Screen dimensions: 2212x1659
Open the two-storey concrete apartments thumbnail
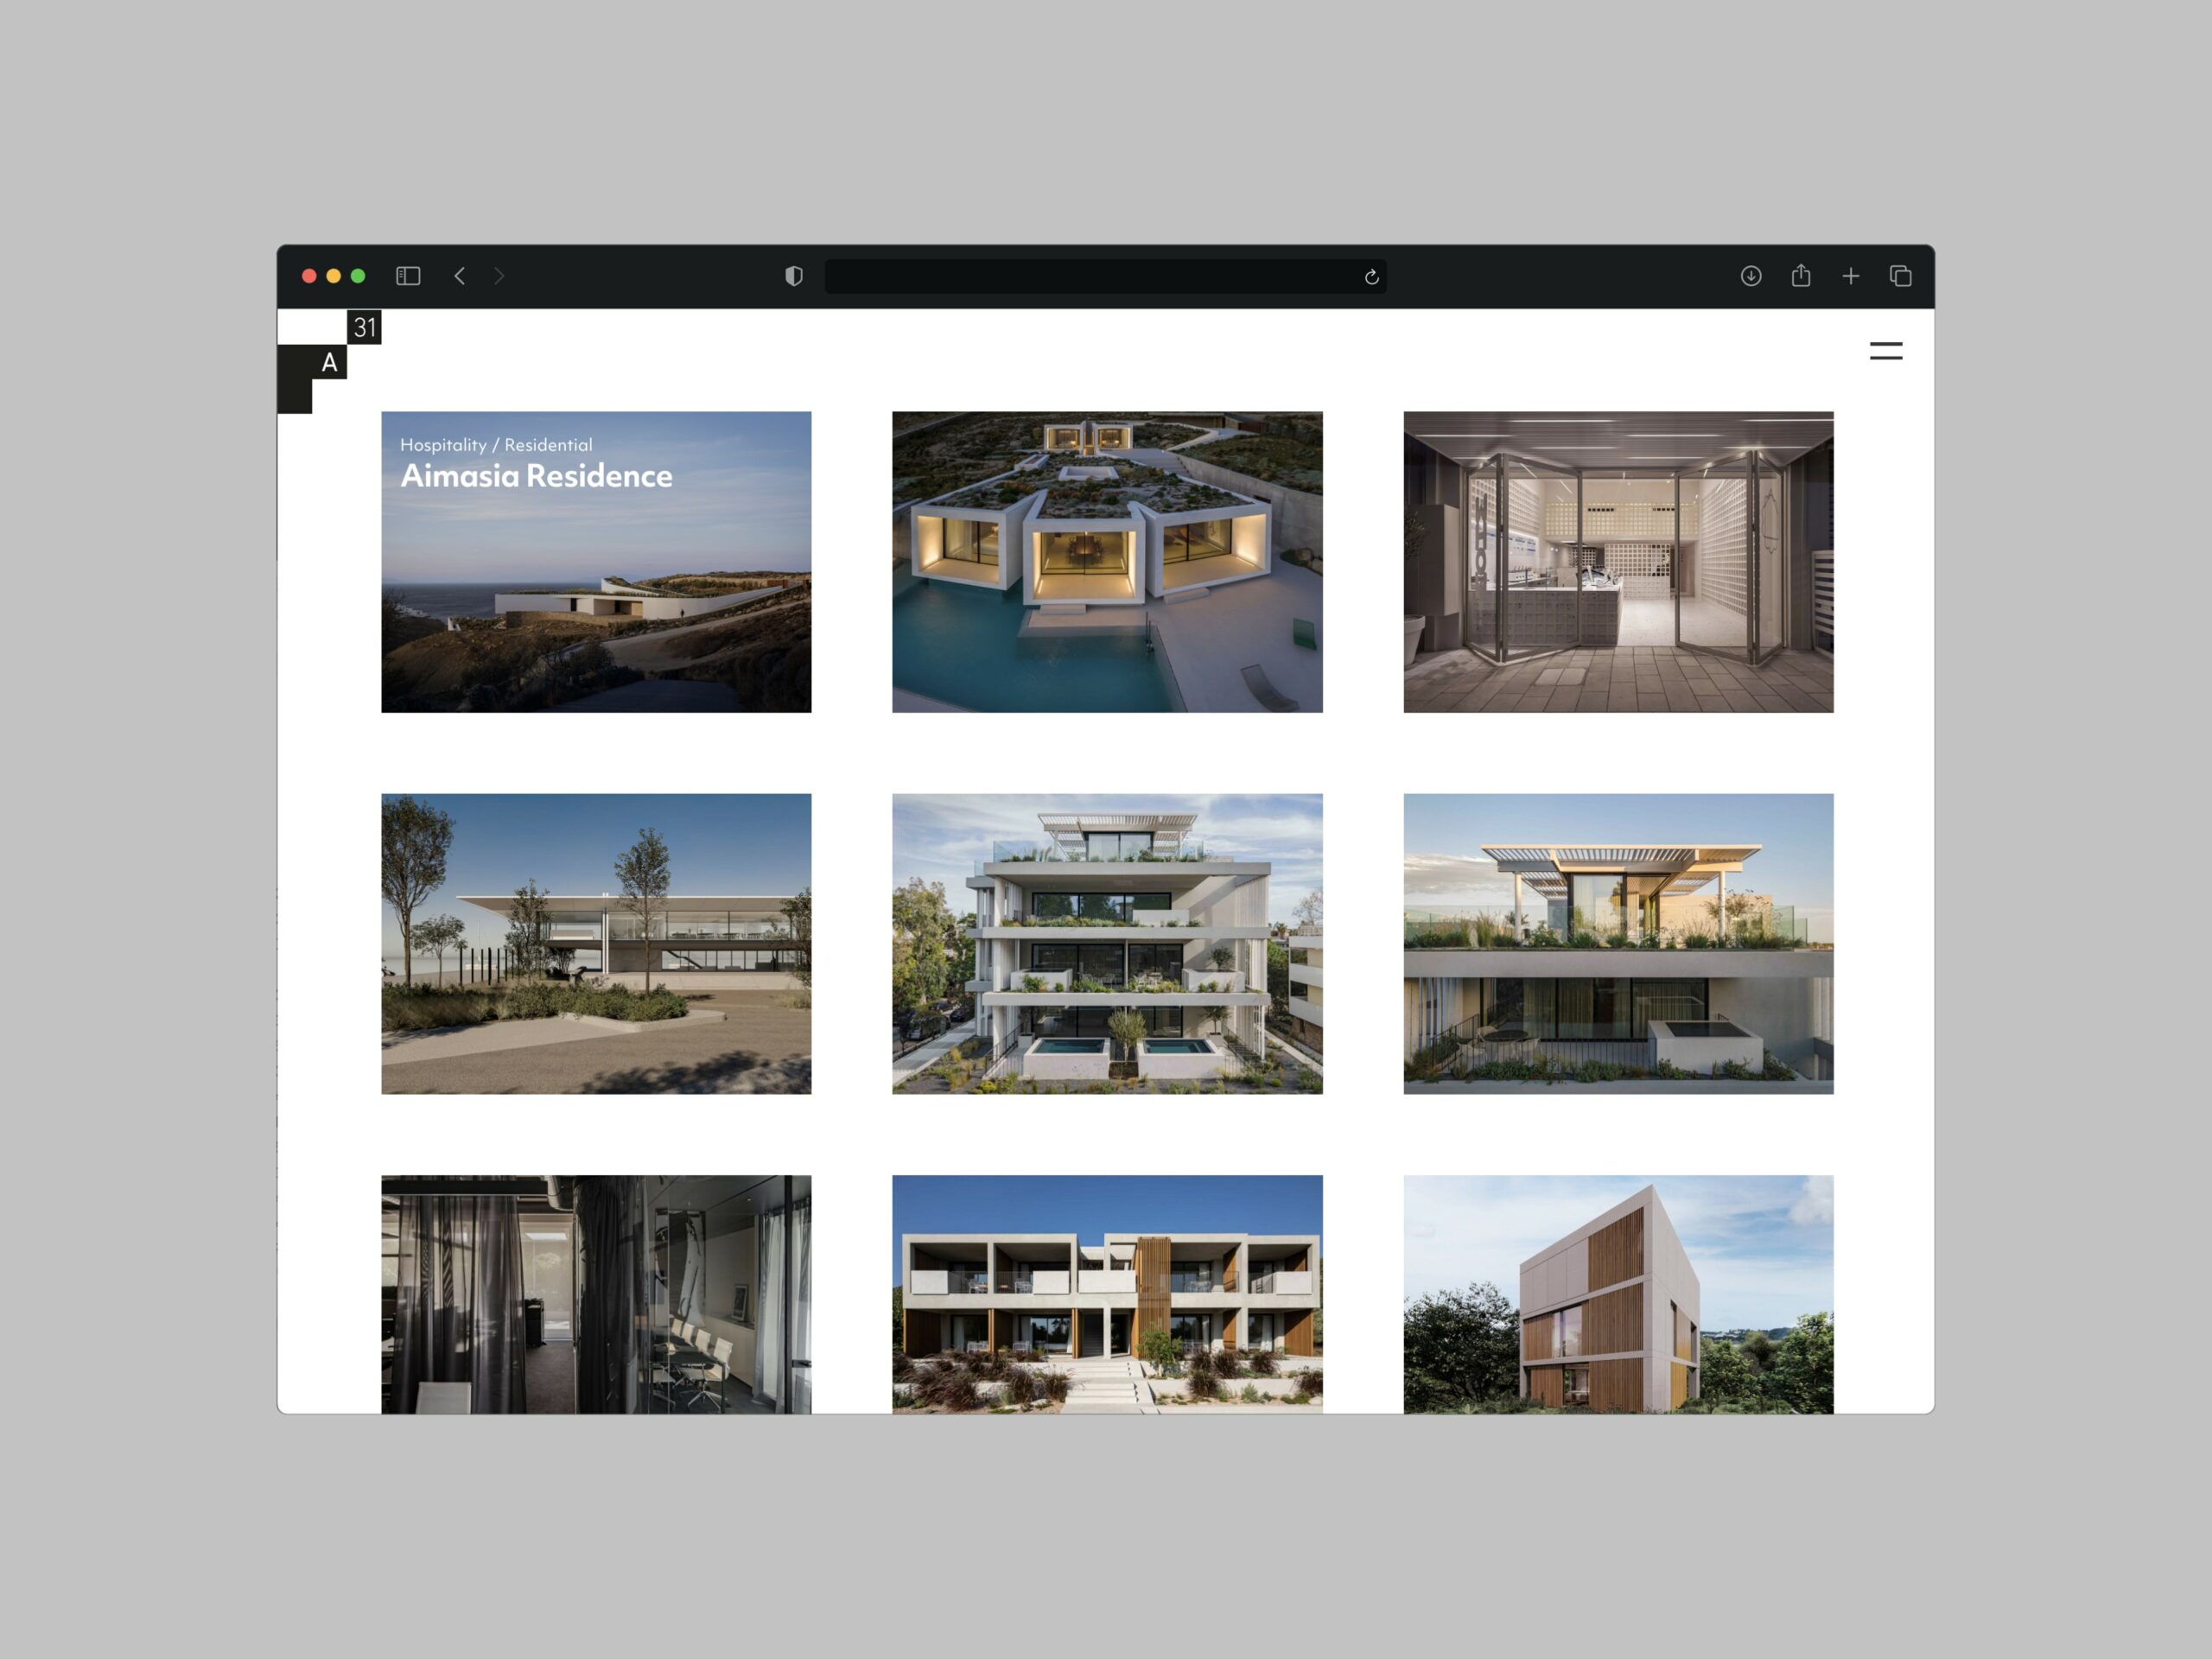pyautogui.click(x=1107, y=1294)
